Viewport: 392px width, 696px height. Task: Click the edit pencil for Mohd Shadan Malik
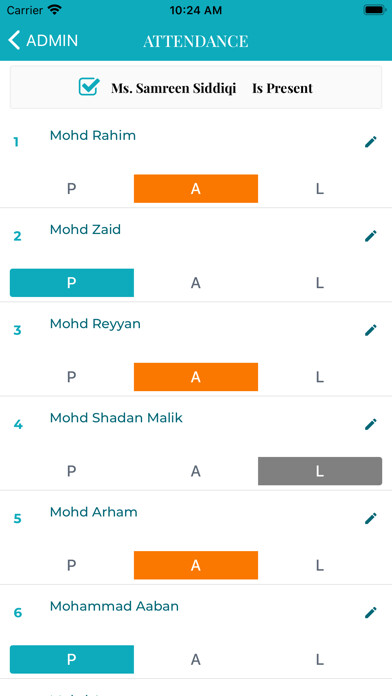370,424
